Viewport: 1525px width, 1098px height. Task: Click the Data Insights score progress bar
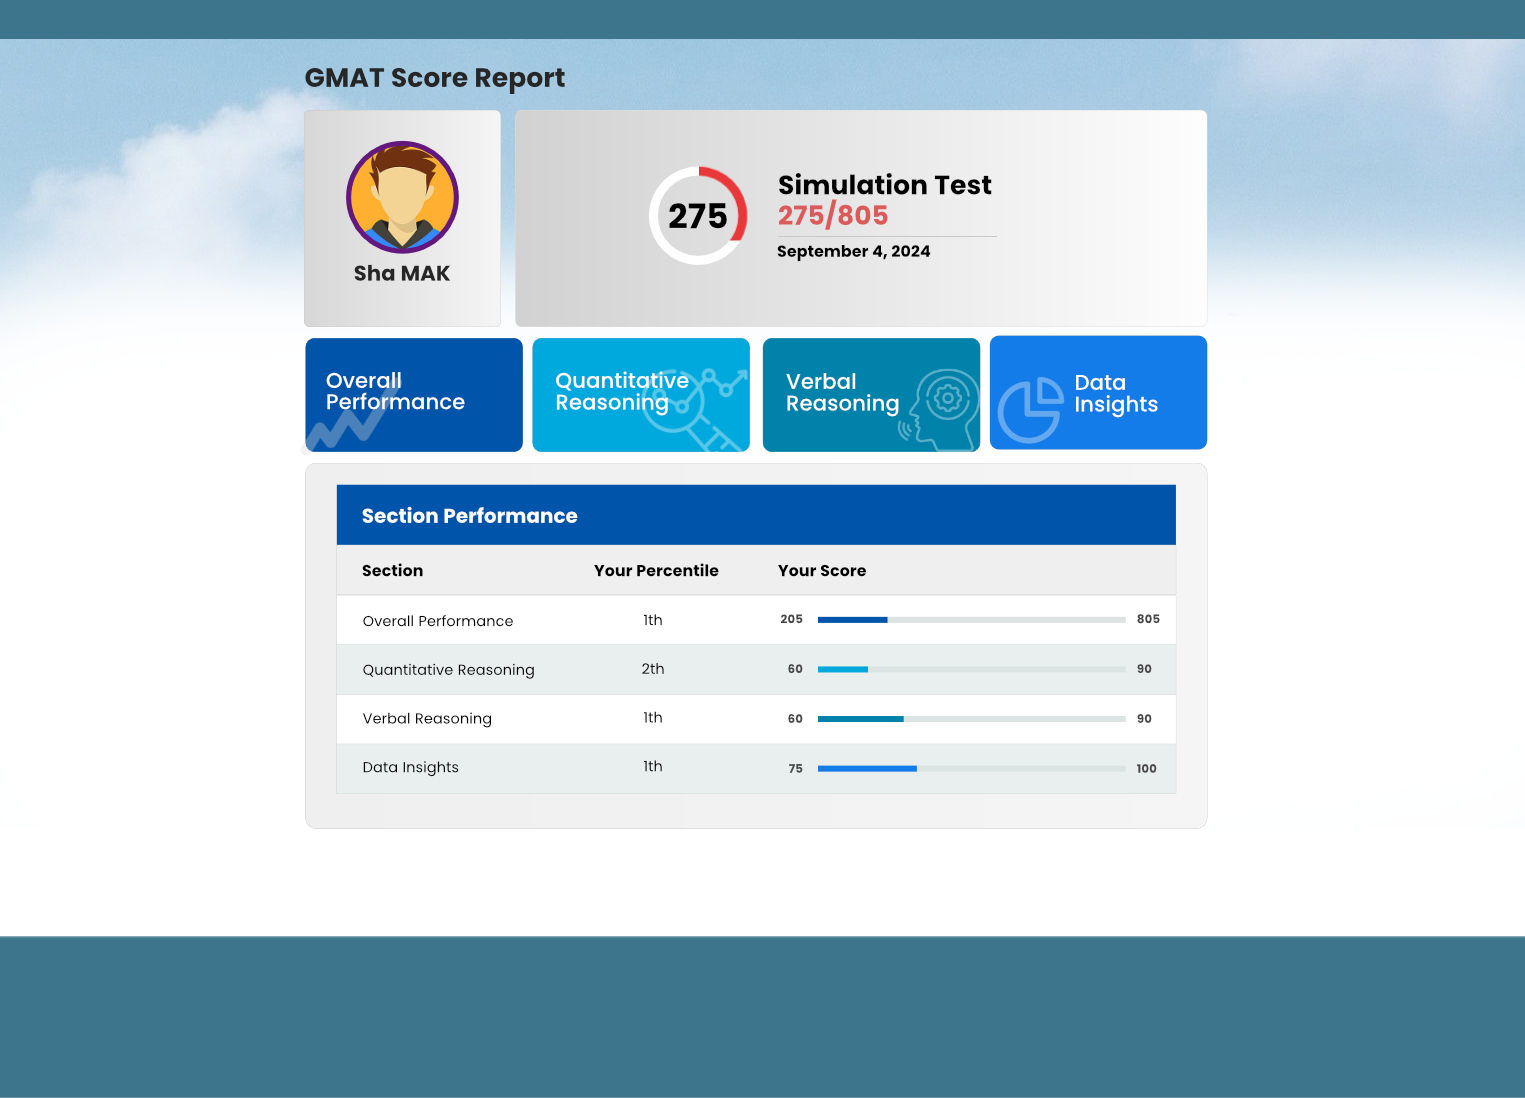click(x=972, y=768)
